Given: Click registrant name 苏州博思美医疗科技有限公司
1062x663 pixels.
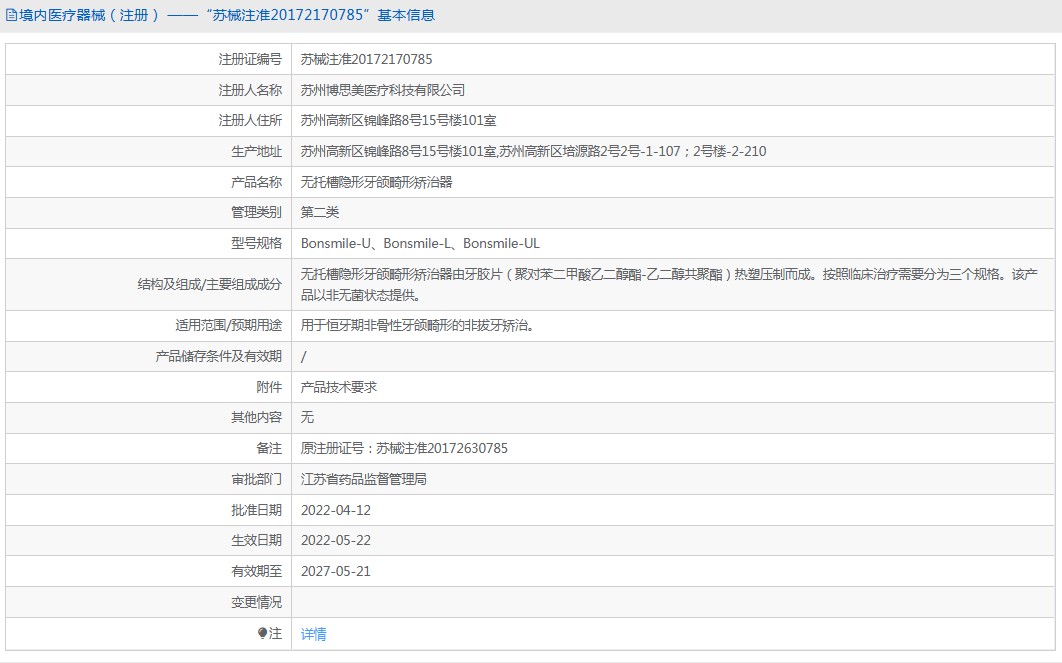Looking at the screenshot, I should click(x=383, y=90).
